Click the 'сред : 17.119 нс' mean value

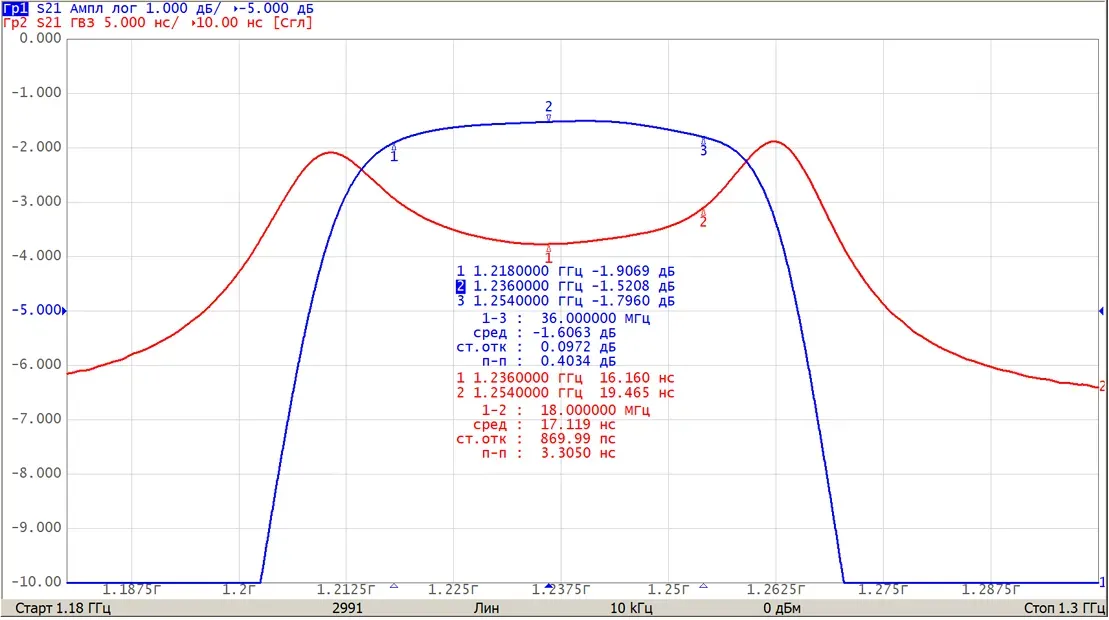[545, 425]
